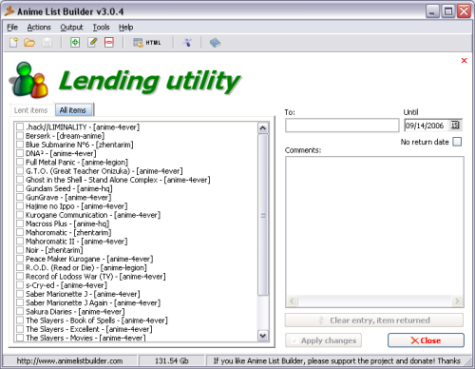Click the To: recipient text field
Viewport: 475px width, 369px height.
click(342, 125)
